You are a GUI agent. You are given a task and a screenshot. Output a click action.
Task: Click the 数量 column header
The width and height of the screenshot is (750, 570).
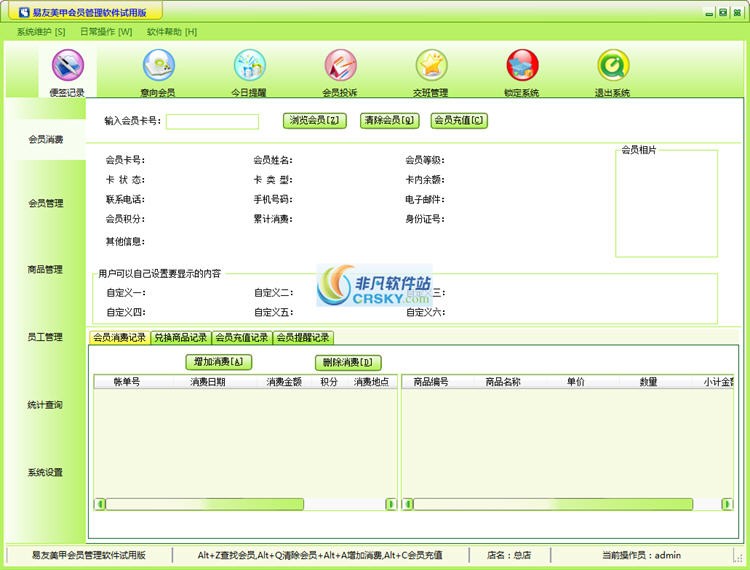click(x=649, y=382)
